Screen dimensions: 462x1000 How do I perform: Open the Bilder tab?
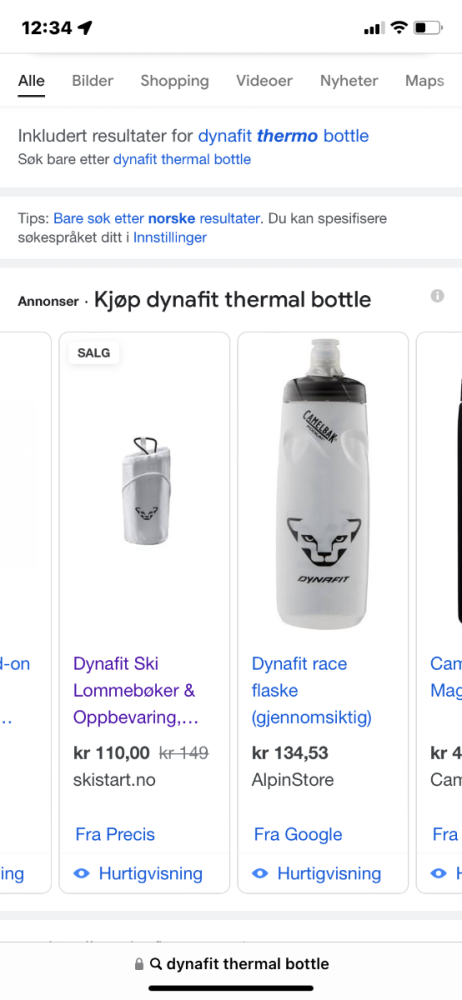coord(93,81)
